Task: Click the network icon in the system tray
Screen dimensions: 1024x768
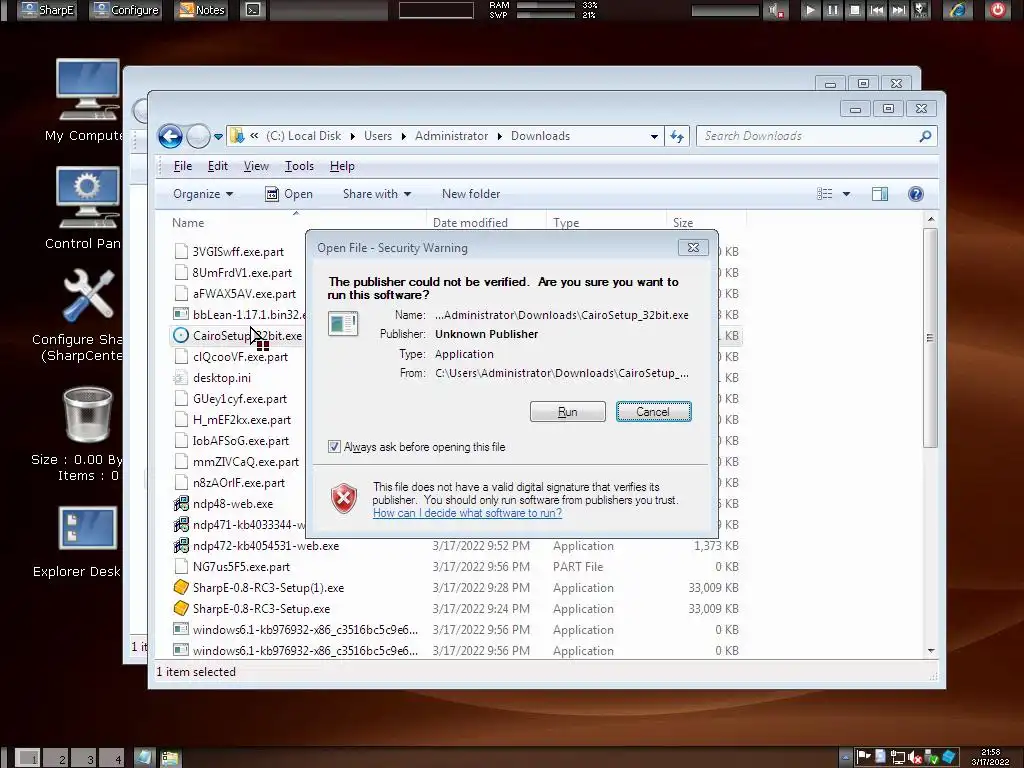Action: 898,757
